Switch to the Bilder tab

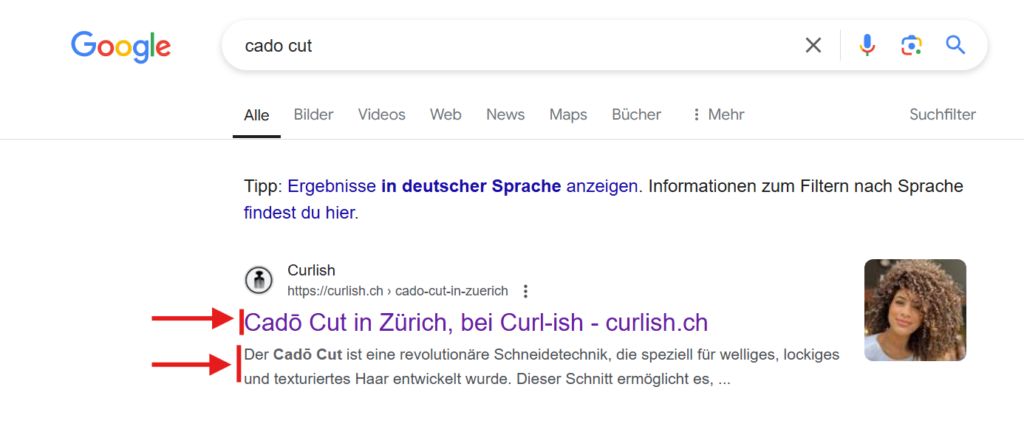[313, 115]
